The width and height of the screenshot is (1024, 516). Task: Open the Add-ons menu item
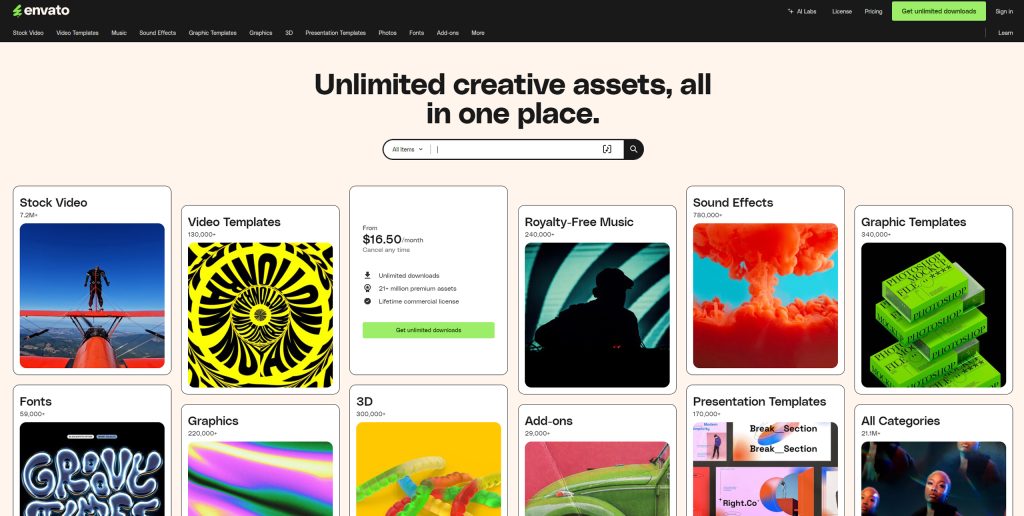coord(447,33)
